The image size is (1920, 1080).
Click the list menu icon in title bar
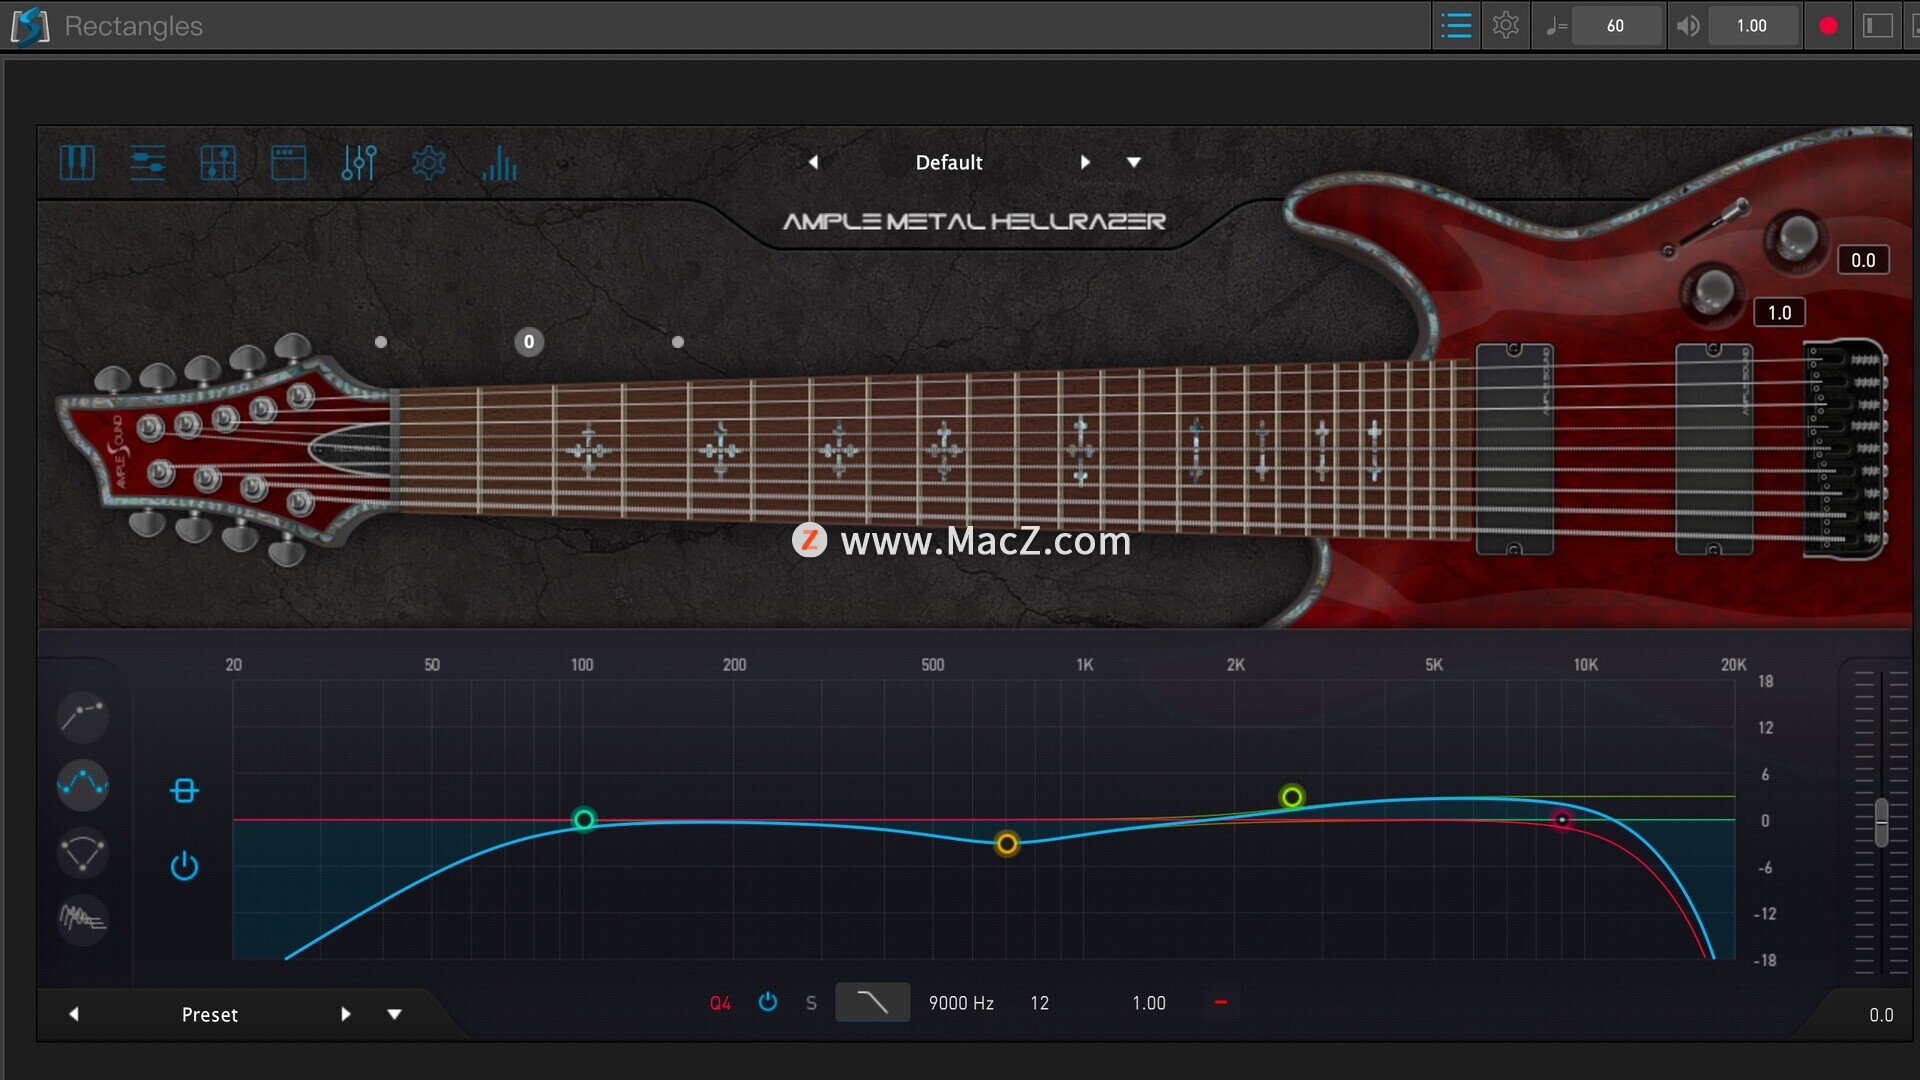point(1456,26)
